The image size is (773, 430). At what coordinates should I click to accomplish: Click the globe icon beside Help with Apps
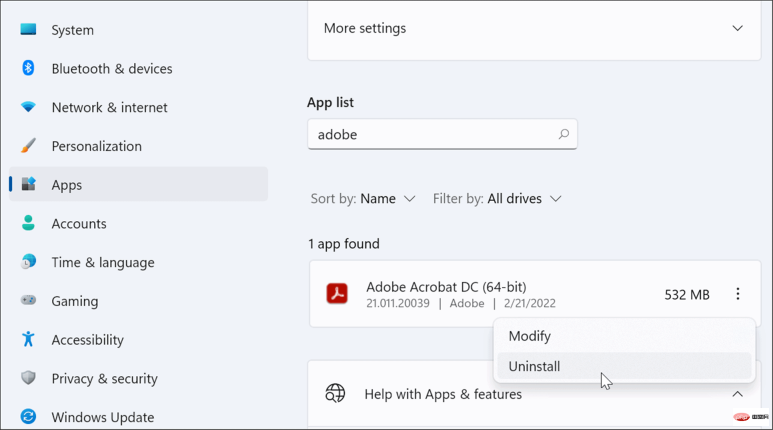335,394
